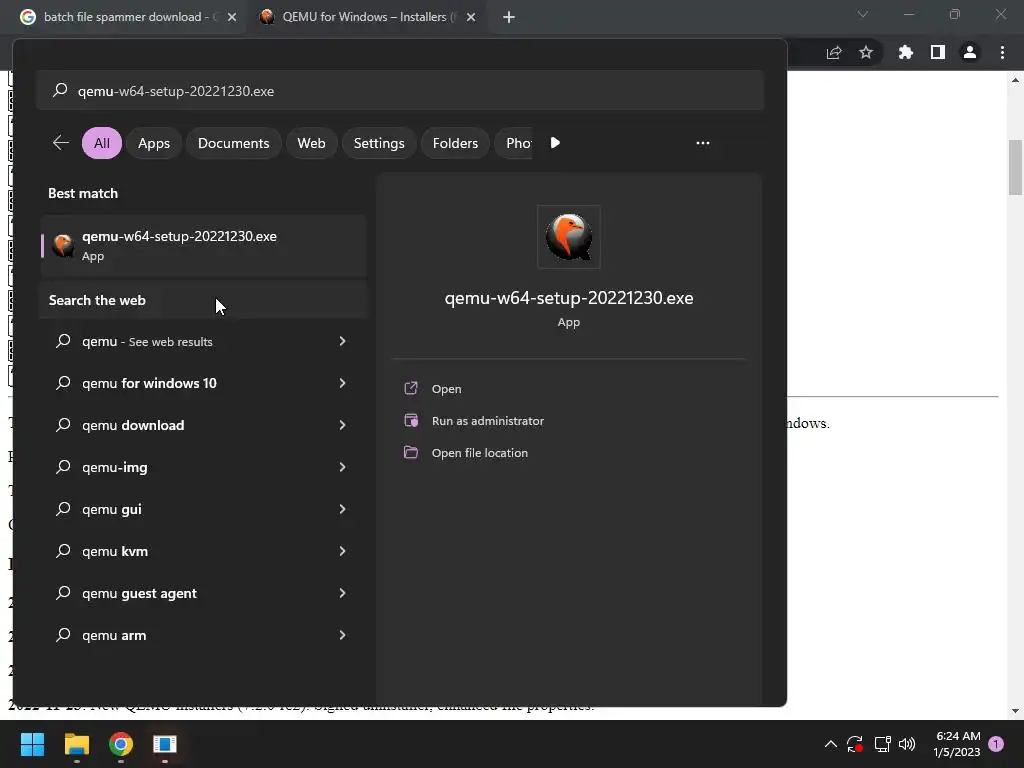Switch to the Apps filter
The image size is (1024, 768).
pos(153,143)
